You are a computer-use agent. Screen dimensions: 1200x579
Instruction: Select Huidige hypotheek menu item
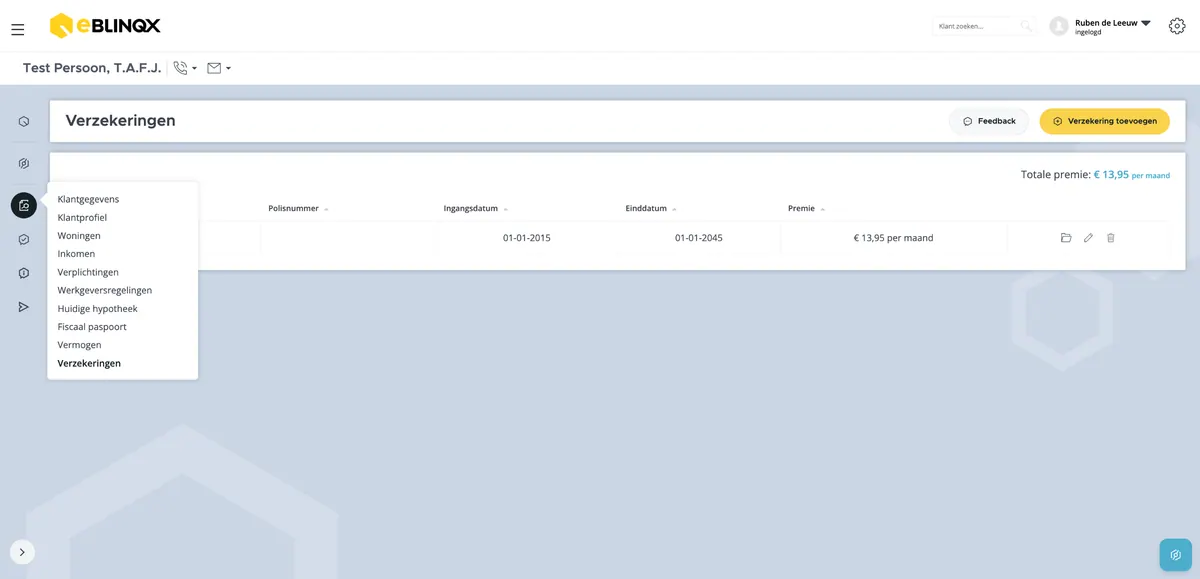tap(97, 309)
